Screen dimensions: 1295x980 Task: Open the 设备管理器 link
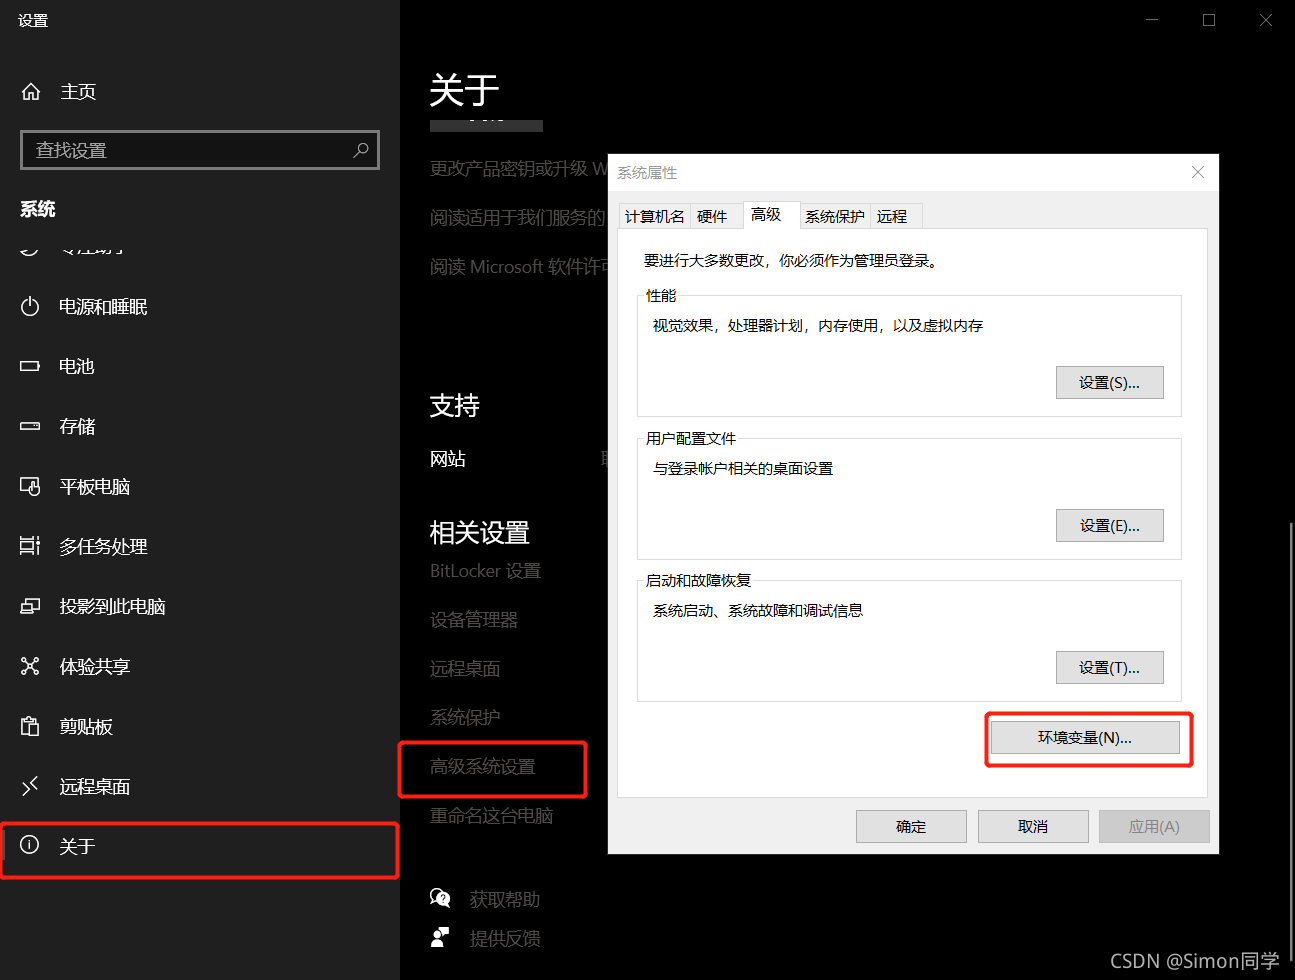tap(474, 620)
